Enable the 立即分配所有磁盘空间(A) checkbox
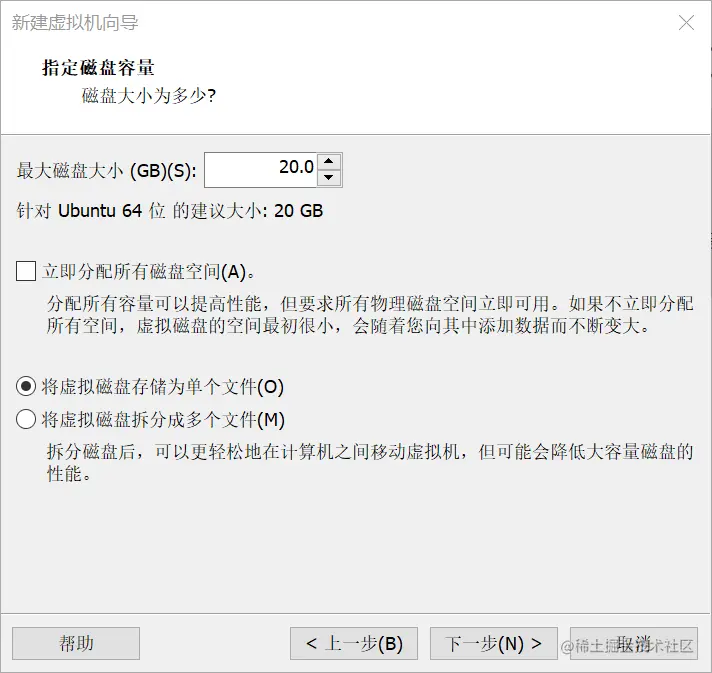Viewport: 712px width, 673px height. pos(26,271)
